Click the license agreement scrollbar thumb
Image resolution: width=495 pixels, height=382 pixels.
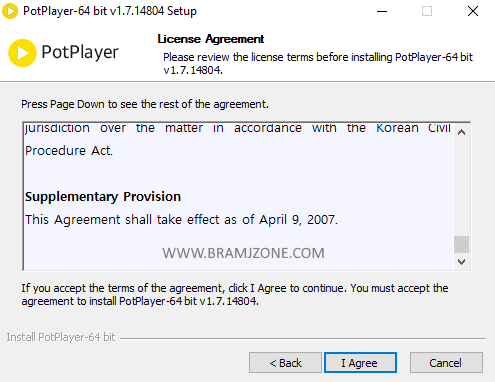tap(461, 245)
